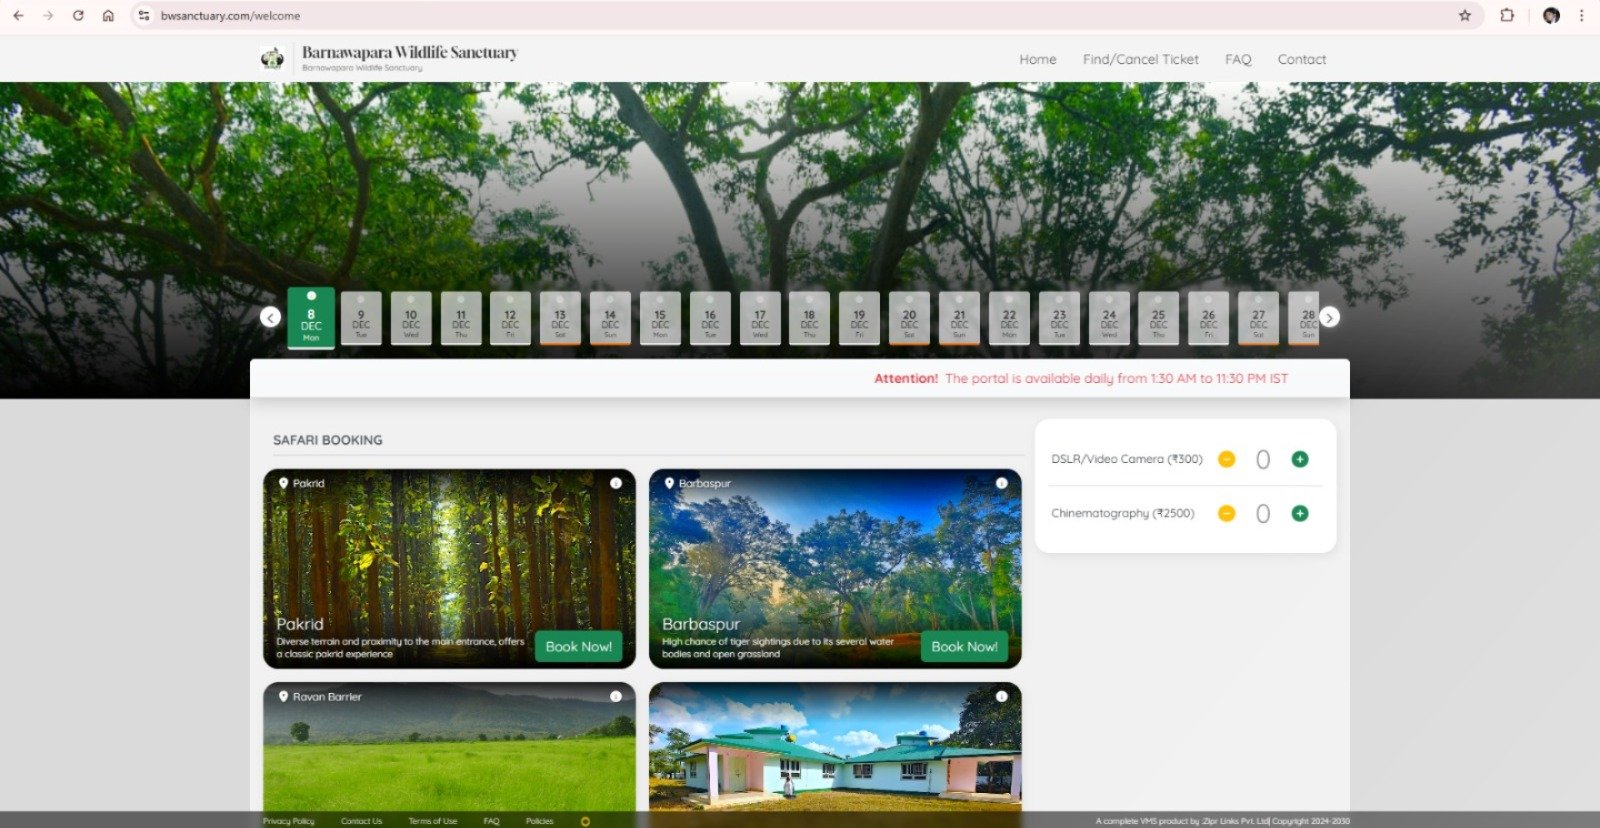Bookmark this page with star icon
The width and height of the screenshot is (1600, 828).
click(1465, 15)
